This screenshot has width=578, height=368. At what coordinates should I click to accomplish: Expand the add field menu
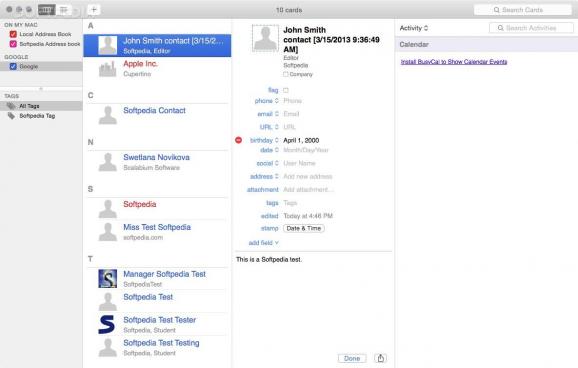tap(263, 243)
